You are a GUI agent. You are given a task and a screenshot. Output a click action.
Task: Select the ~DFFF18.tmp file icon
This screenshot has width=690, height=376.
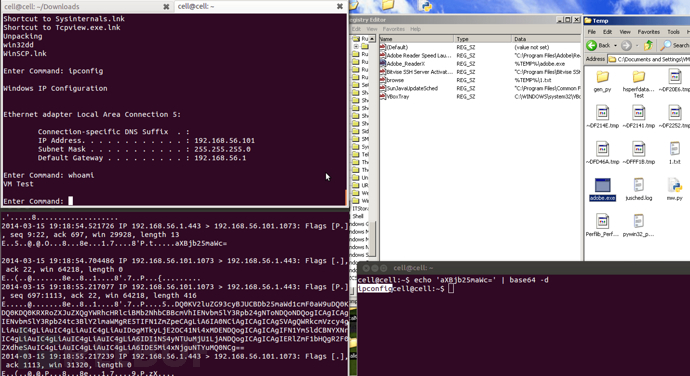(639, 149)
